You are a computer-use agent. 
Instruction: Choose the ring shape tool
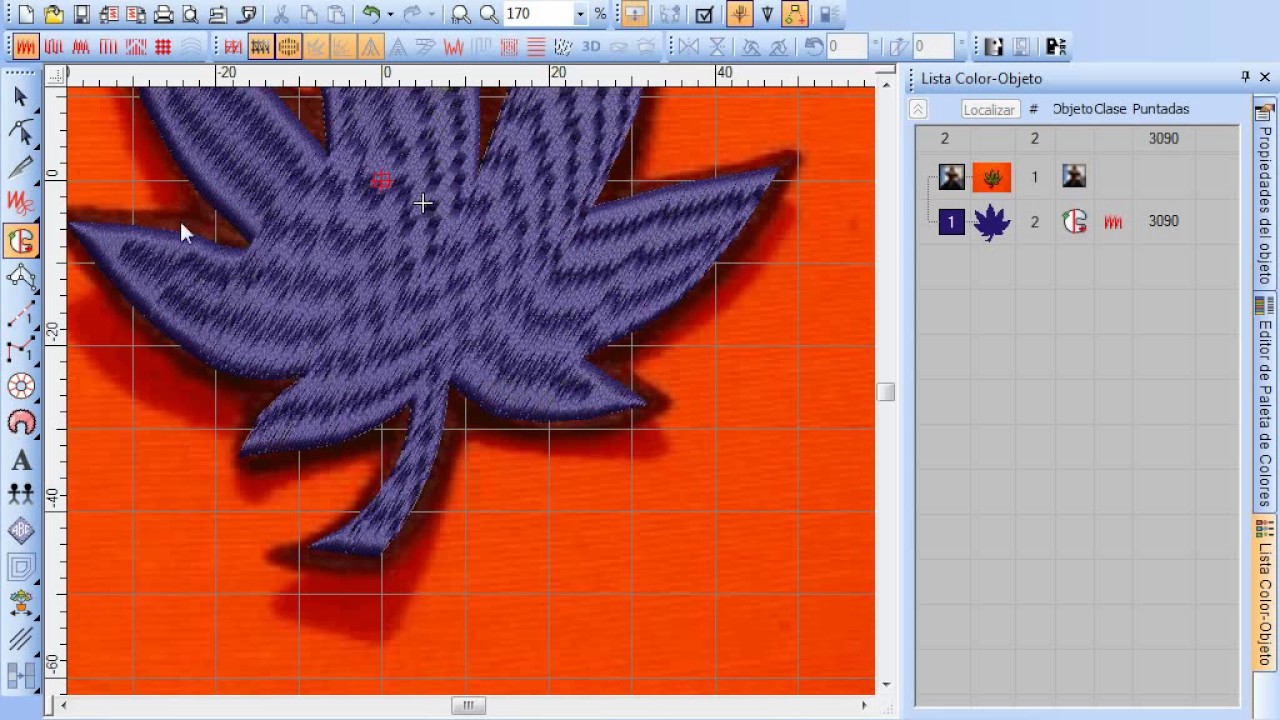tap(21, 386)
